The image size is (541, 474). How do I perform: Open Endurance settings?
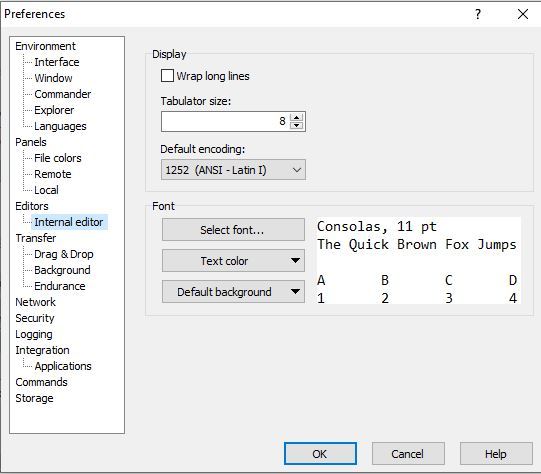tap(60, 286)
